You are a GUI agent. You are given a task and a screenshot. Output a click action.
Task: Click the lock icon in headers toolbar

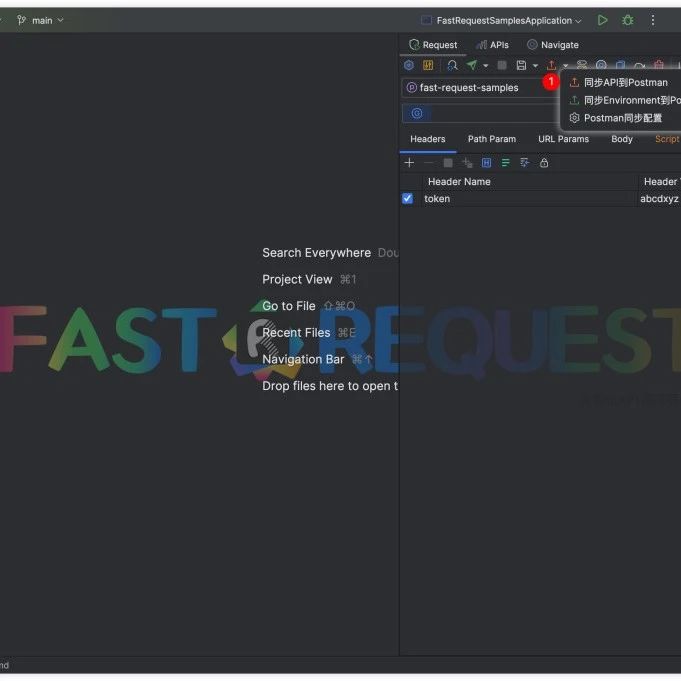[x=544, y=163]
